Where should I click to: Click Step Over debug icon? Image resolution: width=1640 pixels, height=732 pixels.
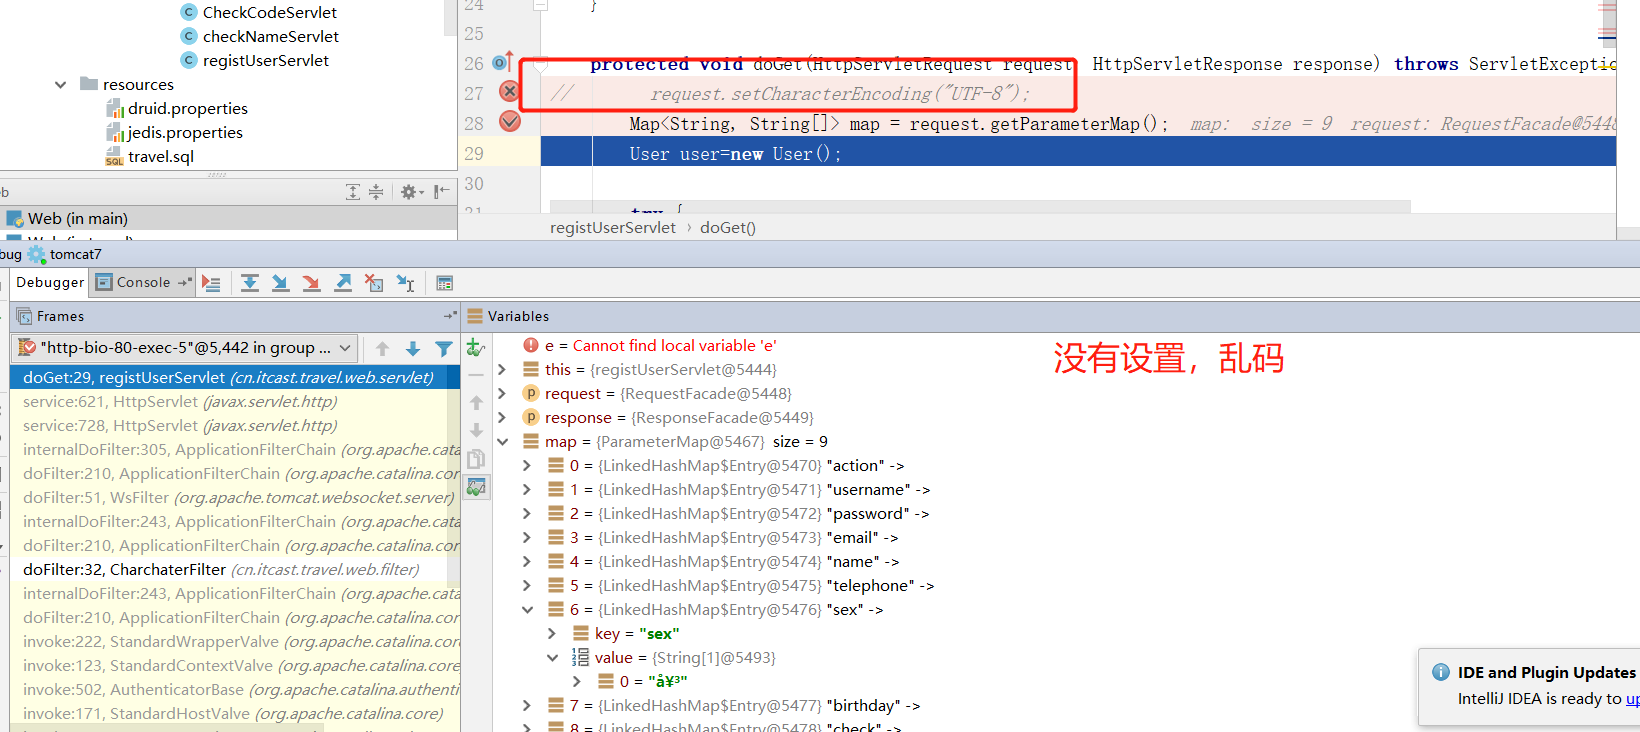click(250, 283)
